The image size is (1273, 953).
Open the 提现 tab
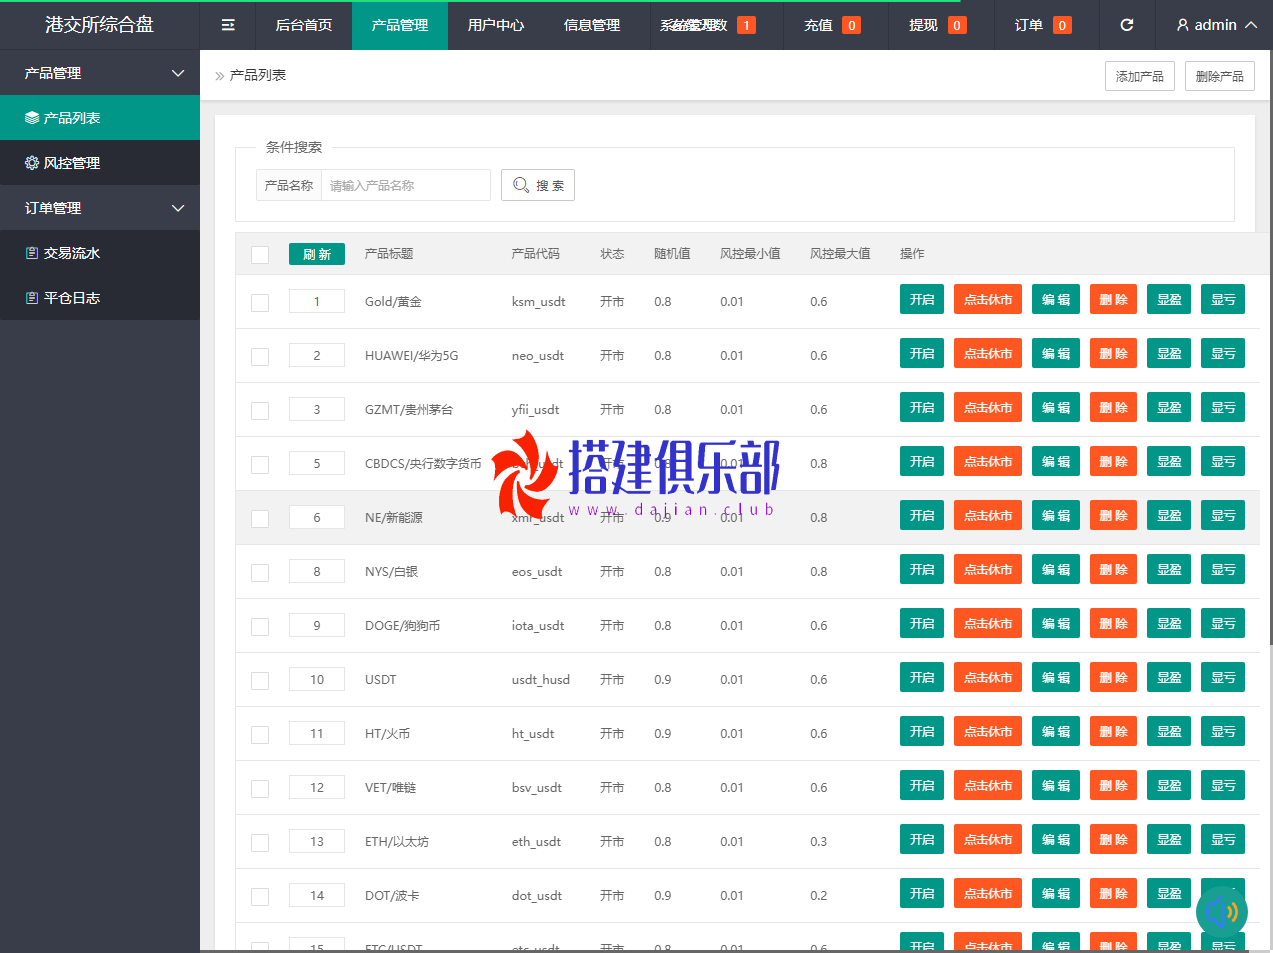point(937,25)
